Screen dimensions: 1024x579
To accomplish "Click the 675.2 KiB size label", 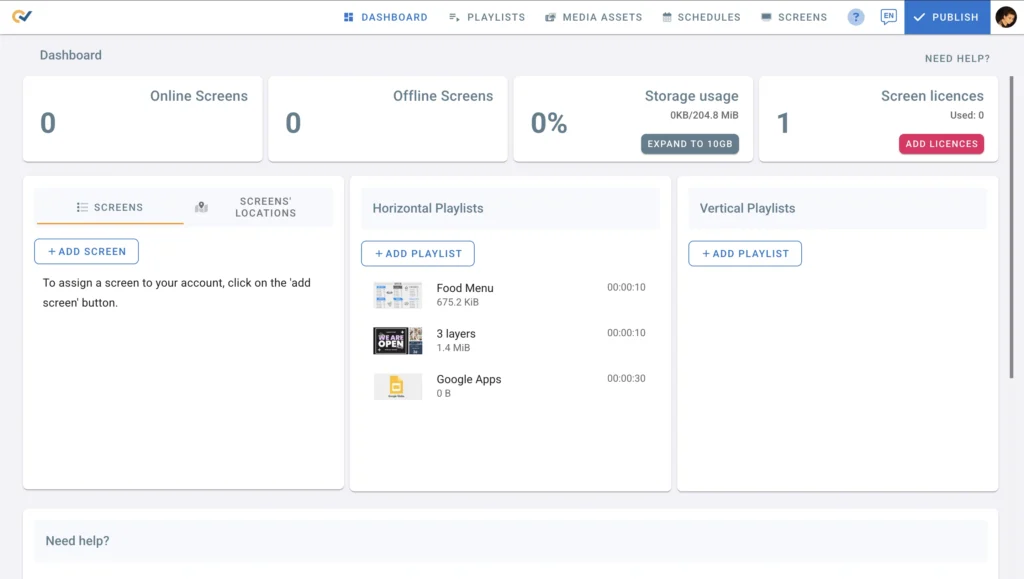I will [x=457, y=302].
